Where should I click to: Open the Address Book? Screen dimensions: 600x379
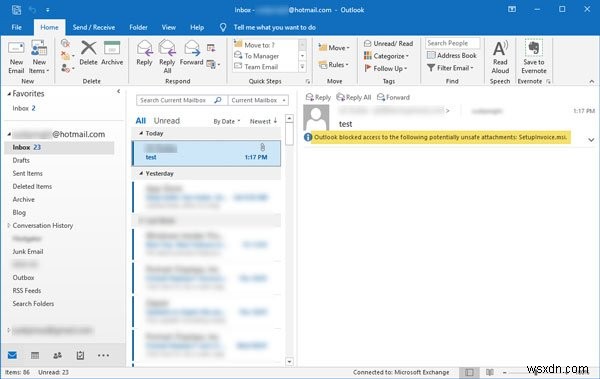(452, 56)
